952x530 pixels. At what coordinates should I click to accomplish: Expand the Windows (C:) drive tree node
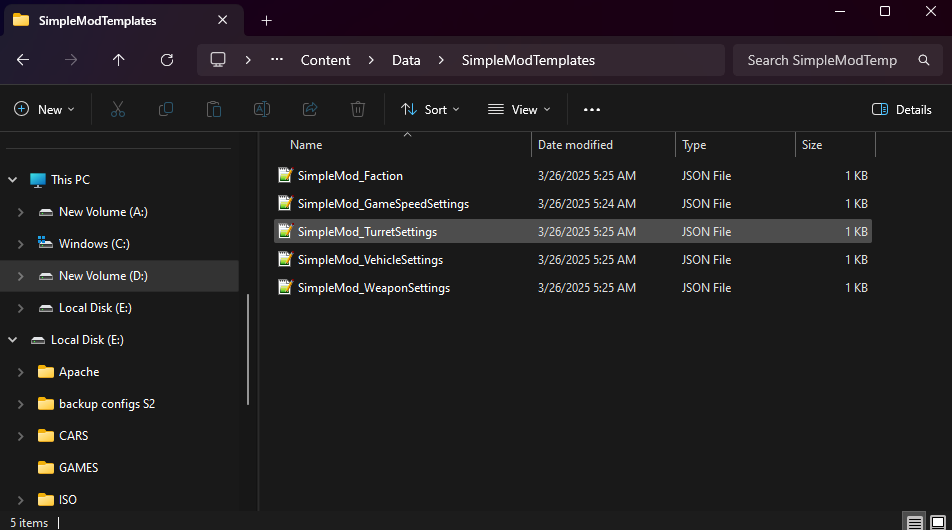[x=21, y=244]
